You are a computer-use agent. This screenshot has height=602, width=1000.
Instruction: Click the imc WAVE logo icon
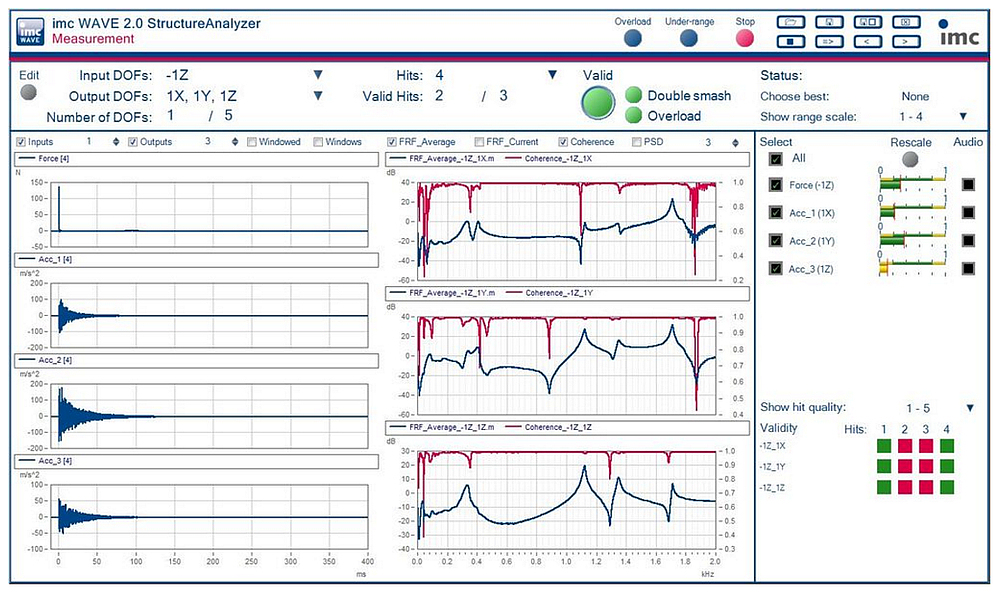click(x=31, y=31)
